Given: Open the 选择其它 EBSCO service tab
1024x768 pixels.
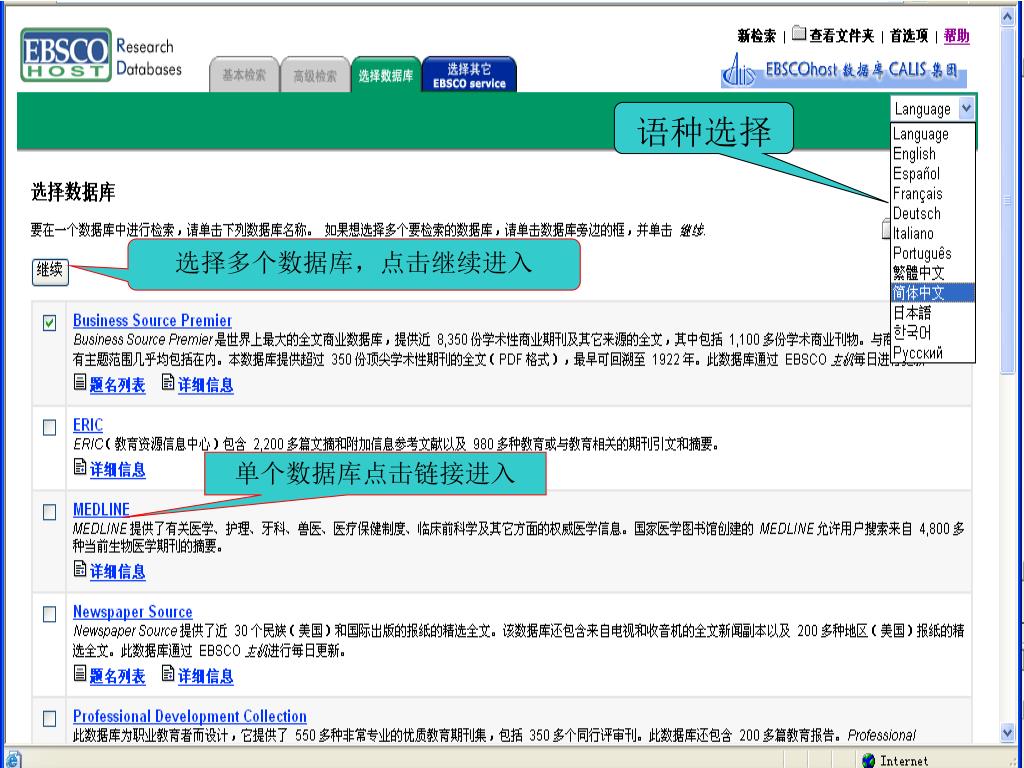Looking at the screenshot, I should (470, 75).
